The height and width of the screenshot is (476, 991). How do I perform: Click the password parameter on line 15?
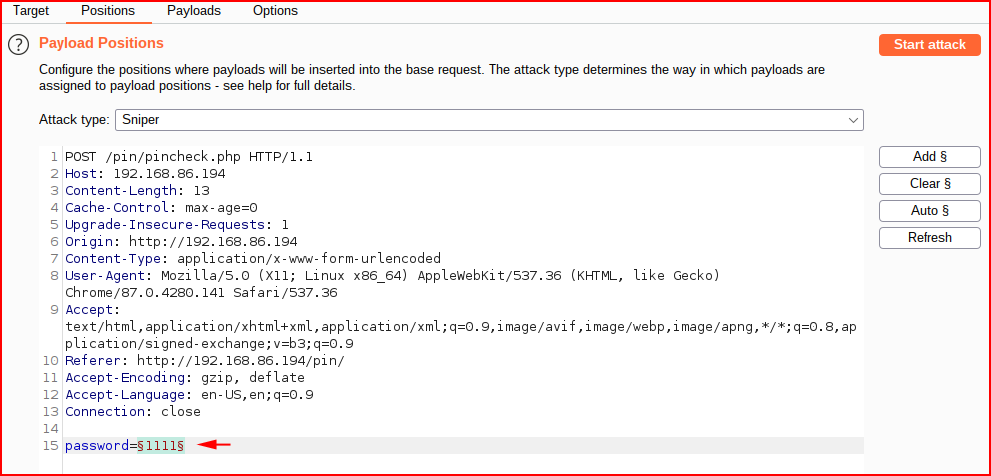pyautogui.click(x=97, y=446)
